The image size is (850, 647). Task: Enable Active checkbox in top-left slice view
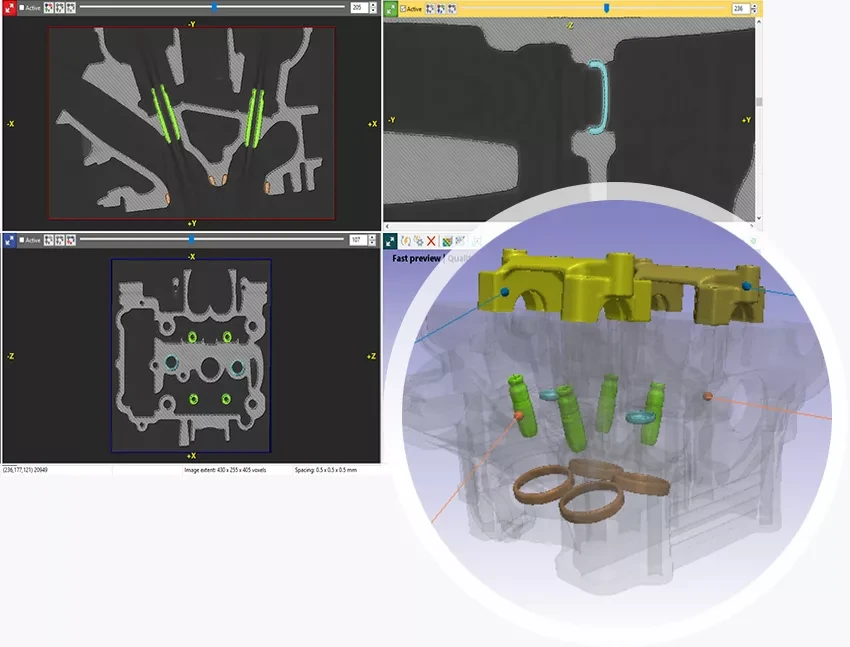(22, 8)
